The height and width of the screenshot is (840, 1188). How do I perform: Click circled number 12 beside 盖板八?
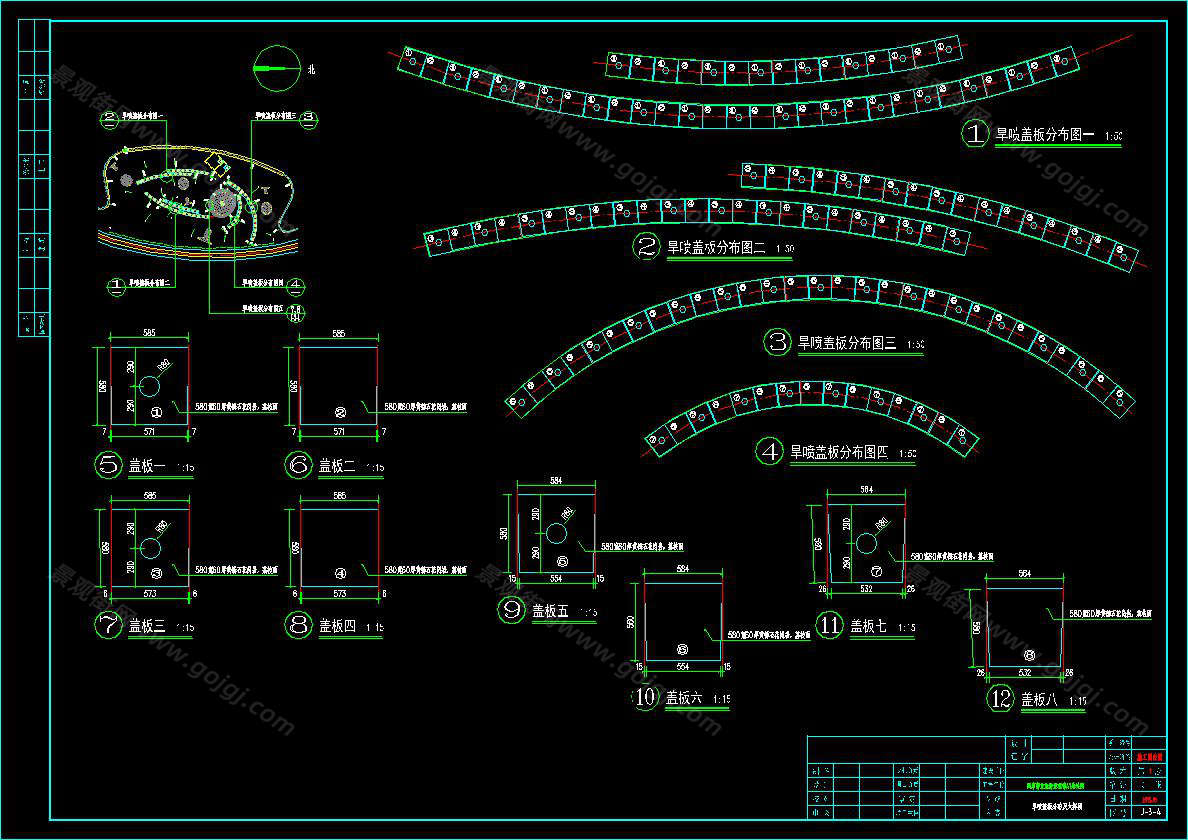point(1001,699)
